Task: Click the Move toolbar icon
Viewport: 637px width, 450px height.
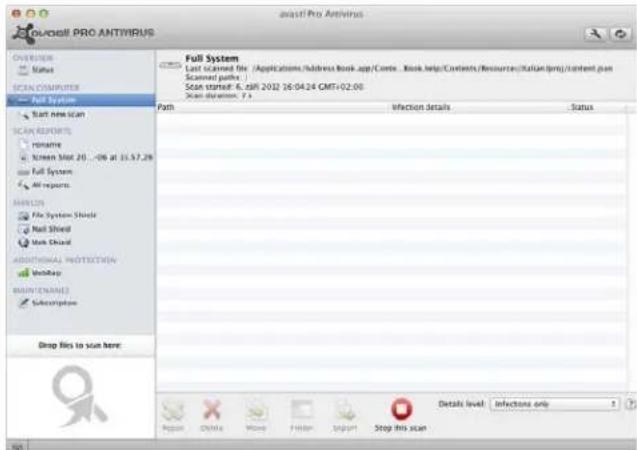Action: (x=256, y=415)
